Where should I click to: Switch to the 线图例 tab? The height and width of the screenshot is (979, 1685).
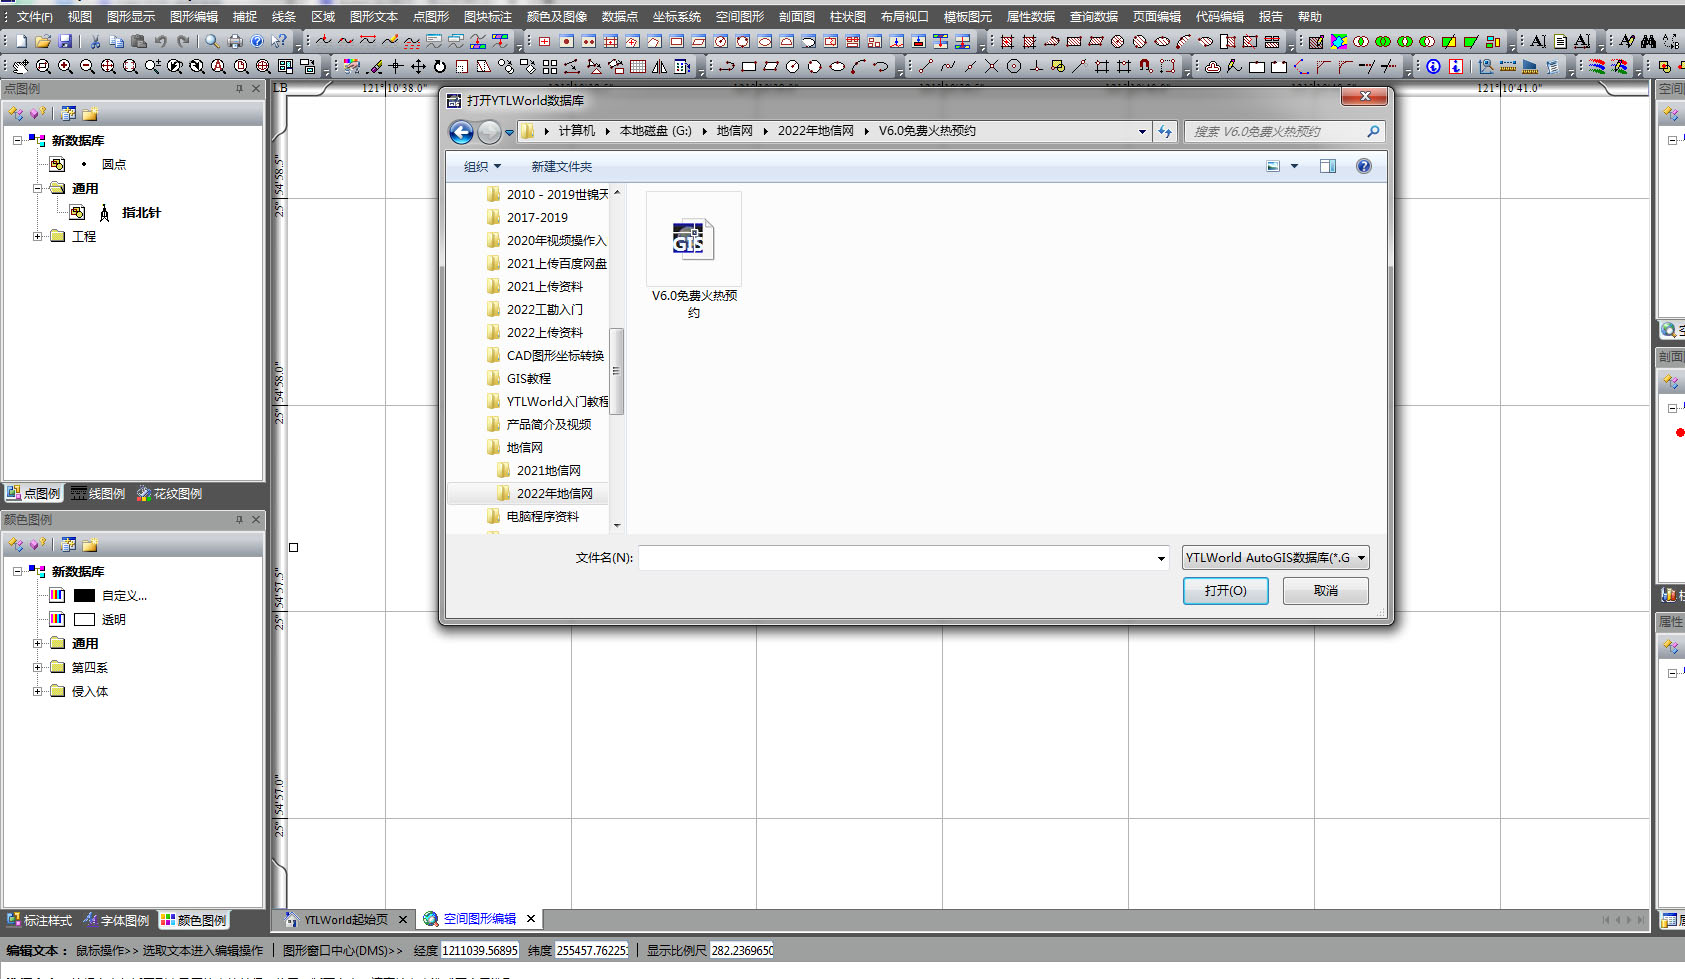(x=98, y=494)
